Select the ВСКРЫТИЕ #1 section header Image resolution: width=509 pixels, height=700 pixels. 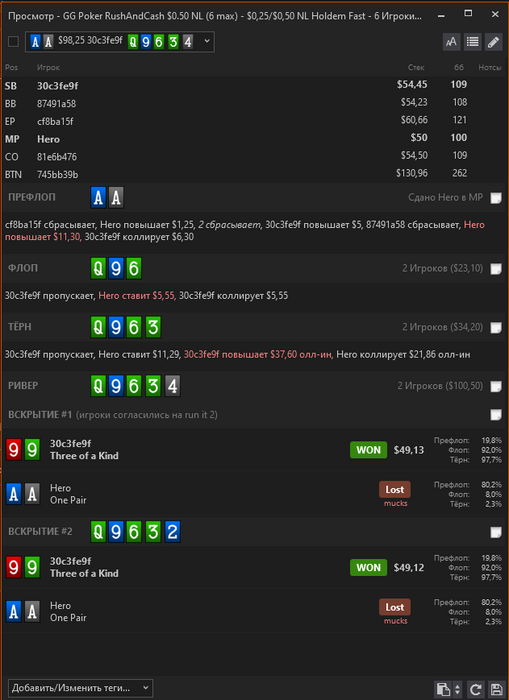click(40, 414)
